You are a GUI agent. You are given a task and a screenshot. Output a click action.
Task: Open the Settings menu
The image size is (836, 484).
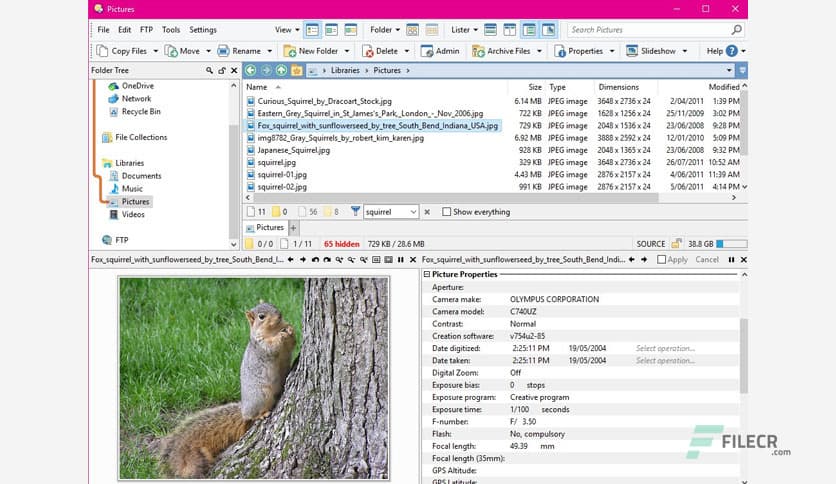coord(203,30)
